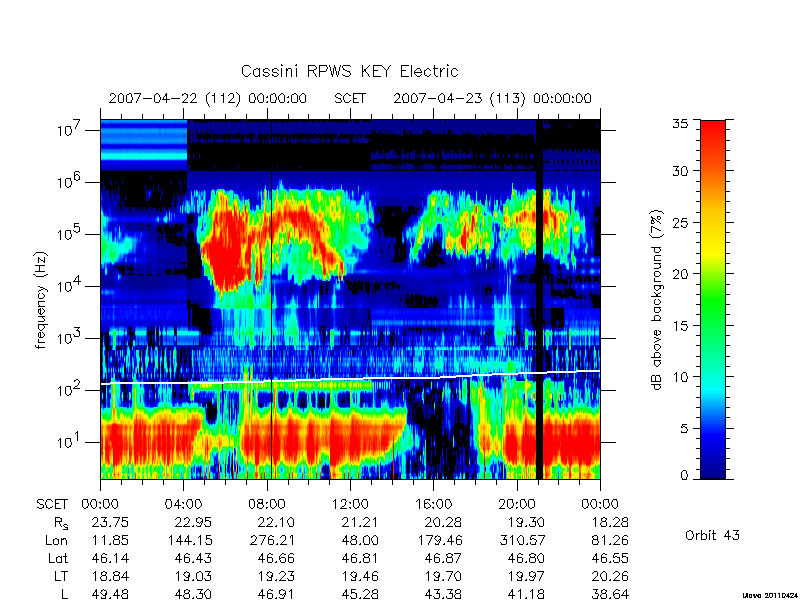Select the Rs value 18.28

coord(609,522)
